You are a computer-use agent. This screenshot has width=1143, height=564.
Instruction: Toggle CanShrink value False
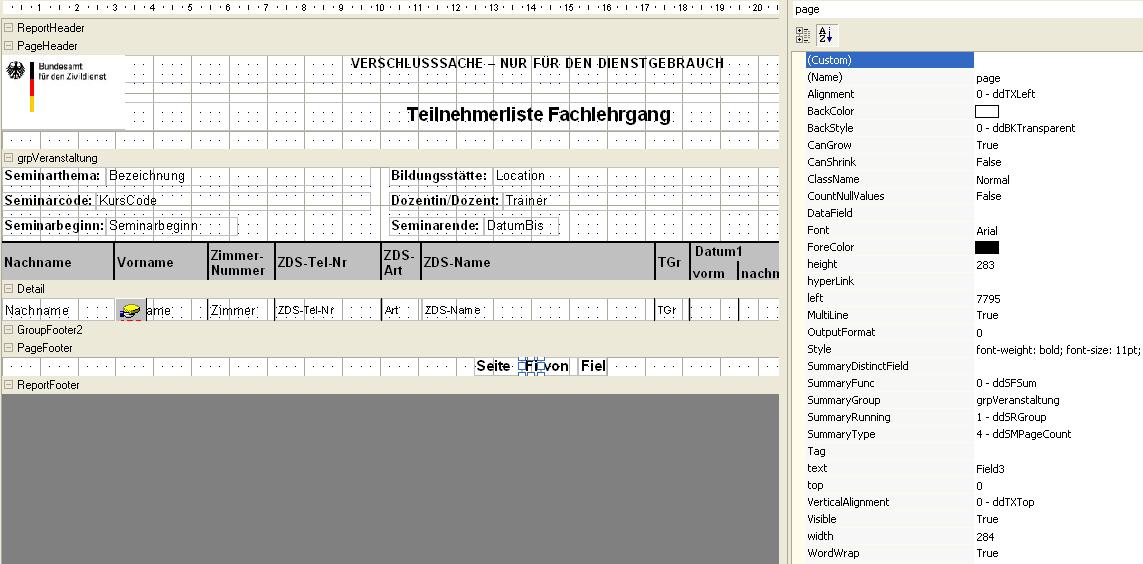click(x=988, y=162)
